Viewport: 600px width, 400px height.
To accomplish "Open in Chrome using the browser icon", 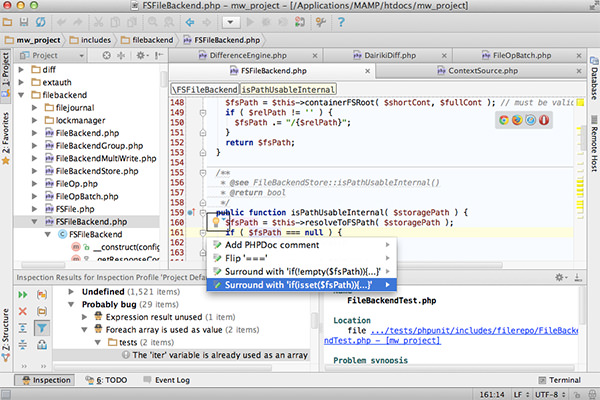I will tap(503, 120).
